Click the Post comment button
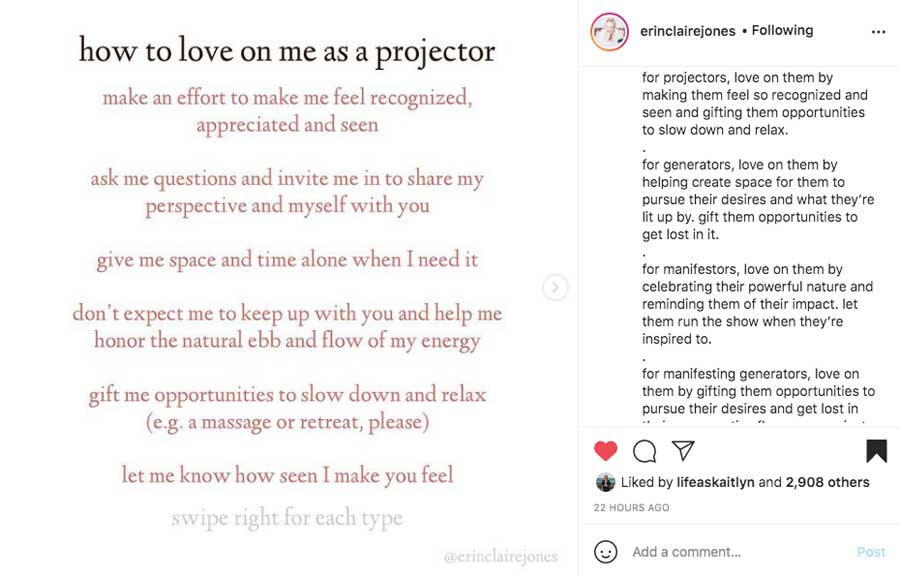 pyautogui.click(x=871, y=552)
